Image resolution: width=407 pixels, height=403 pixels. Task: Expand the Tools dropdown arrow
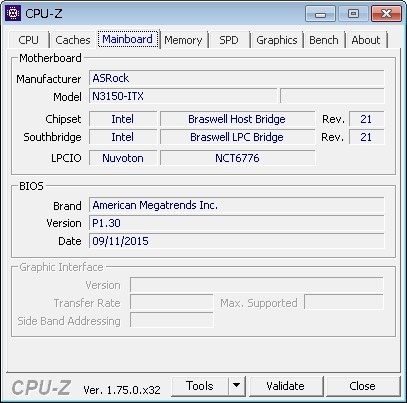[x=237, y=386]
